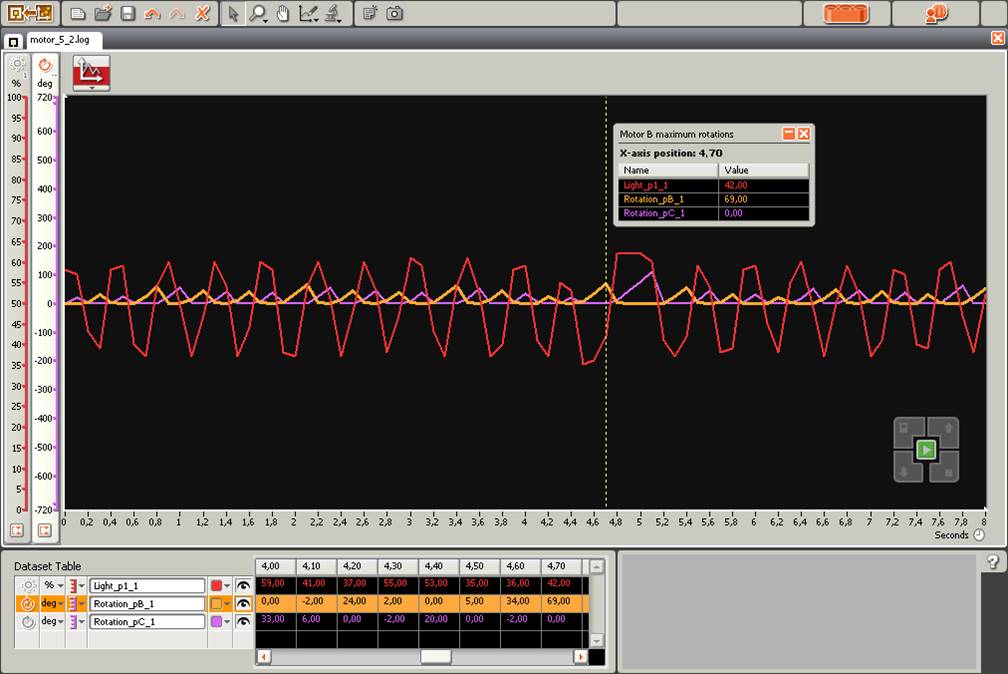Click the Open file folder icon
Screen dimensions: 1008x674
(x=103, y=14)
